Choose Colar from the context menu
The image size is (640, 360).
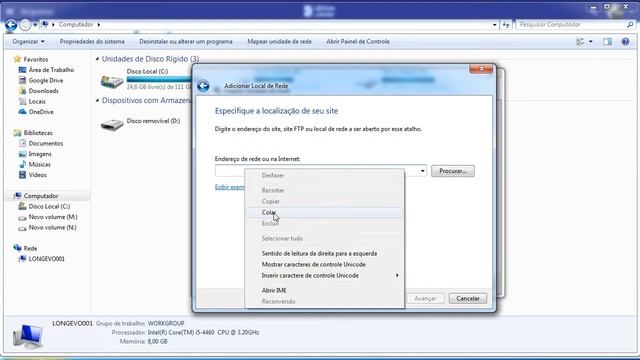[324, 212]
